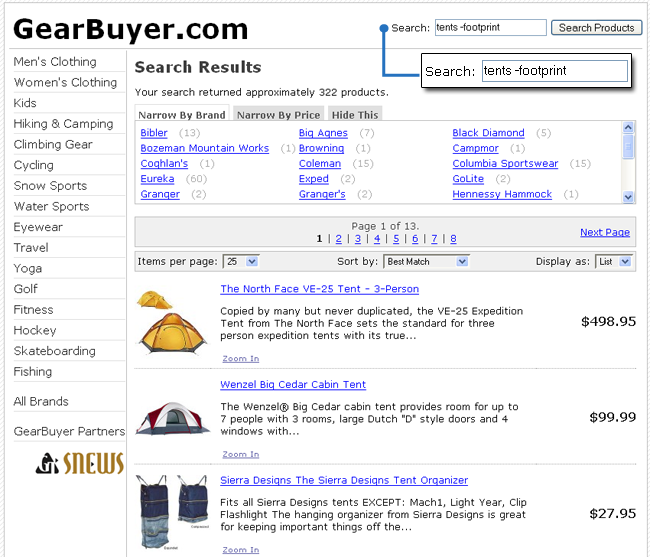Go to the Next Page link
The image size is (650, 557).
point(605,232)
